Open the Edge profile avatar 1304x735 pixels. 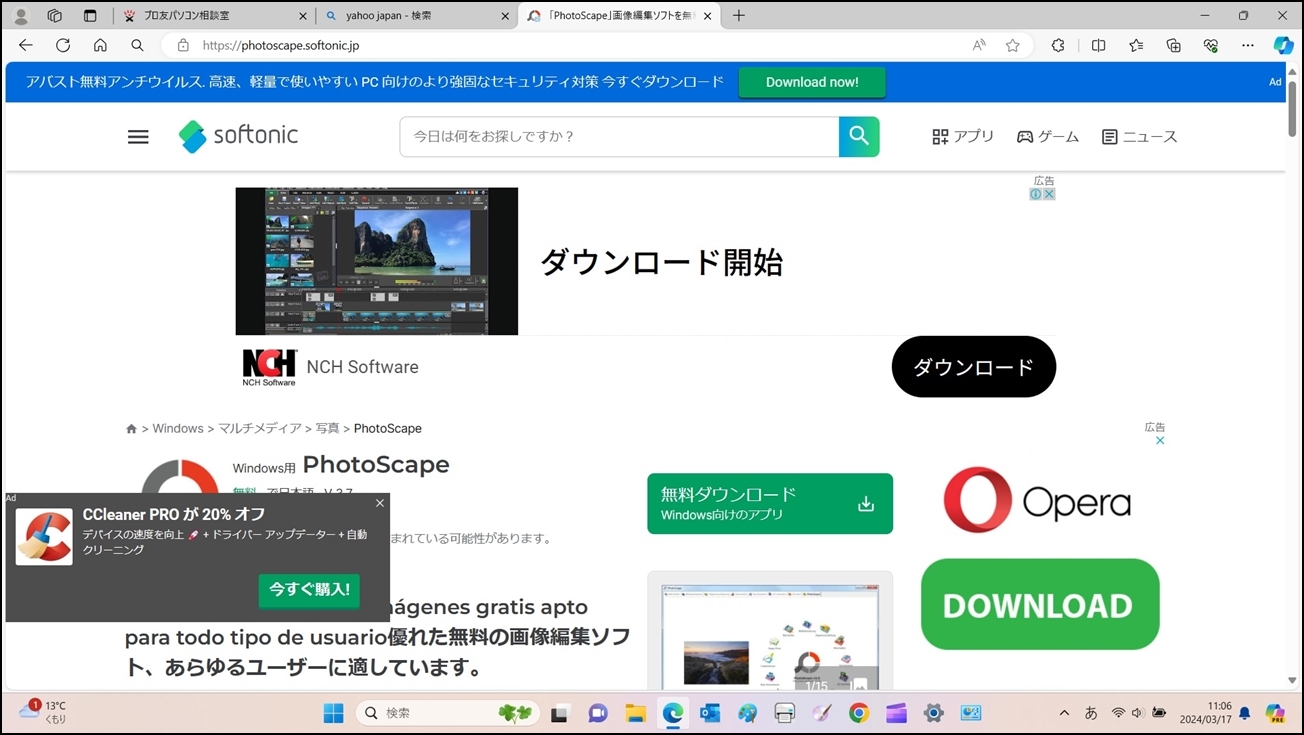click(21, 16)
